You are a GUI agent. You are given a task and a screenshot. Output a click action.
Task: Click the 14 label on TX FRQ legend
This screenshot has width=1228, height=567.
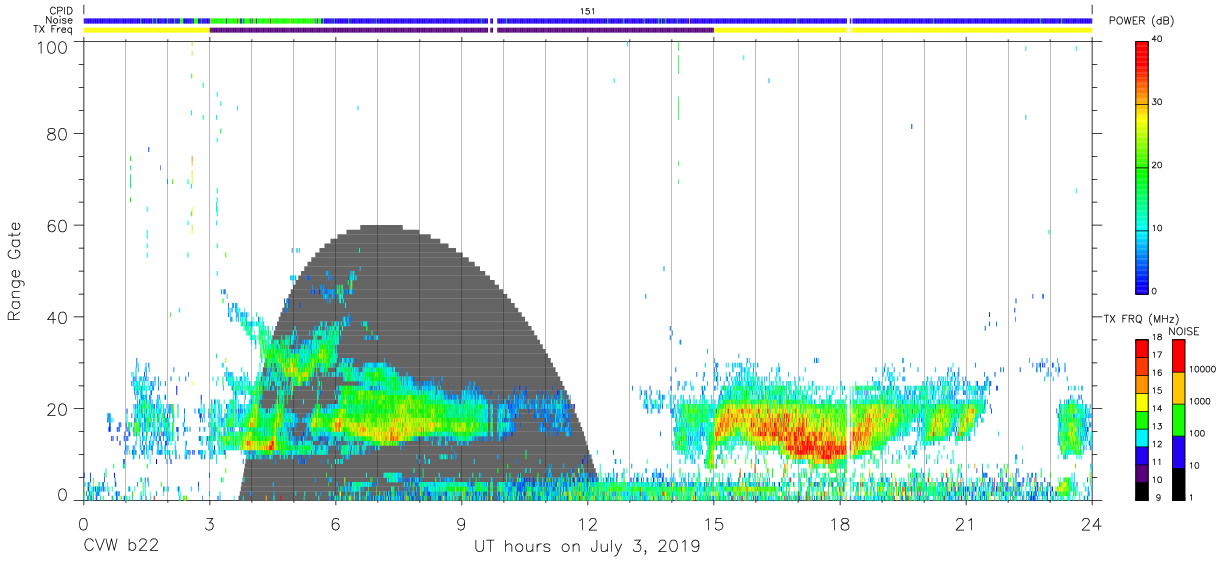tap(1157, 409)
